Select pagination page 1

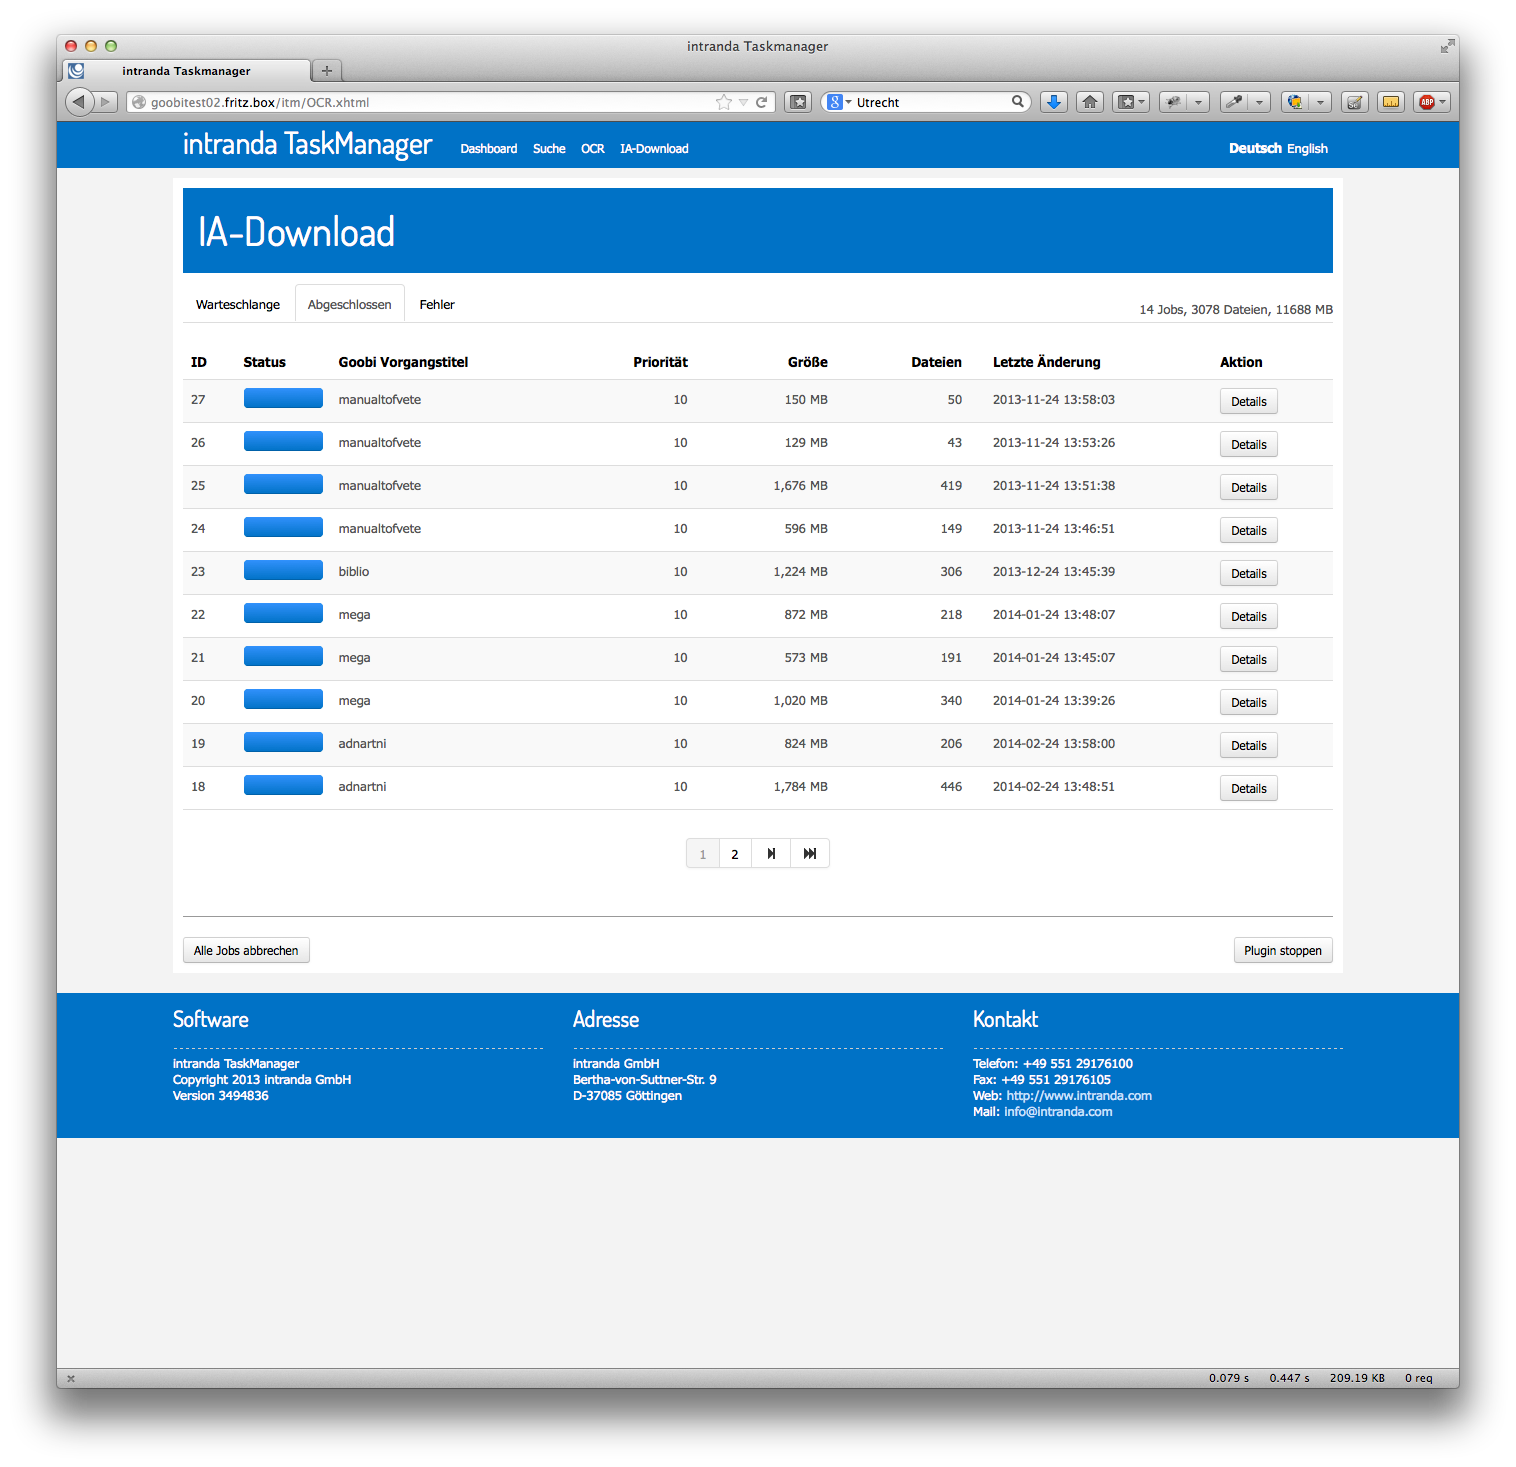click(x=703, y=854)
